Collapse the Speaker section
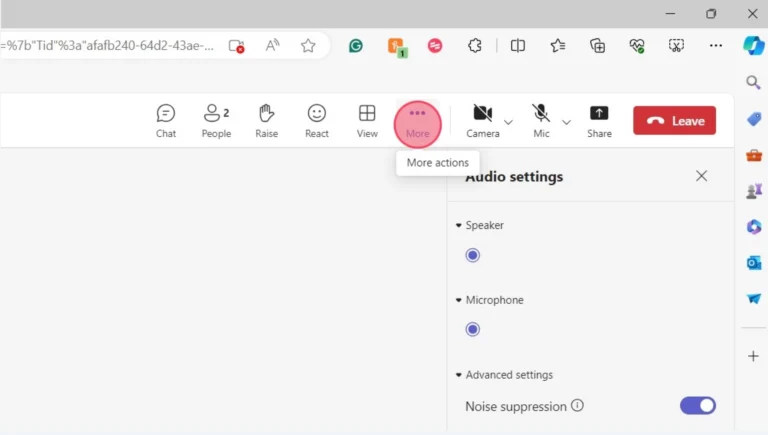The image size is (768, 435). pos(458,225)
